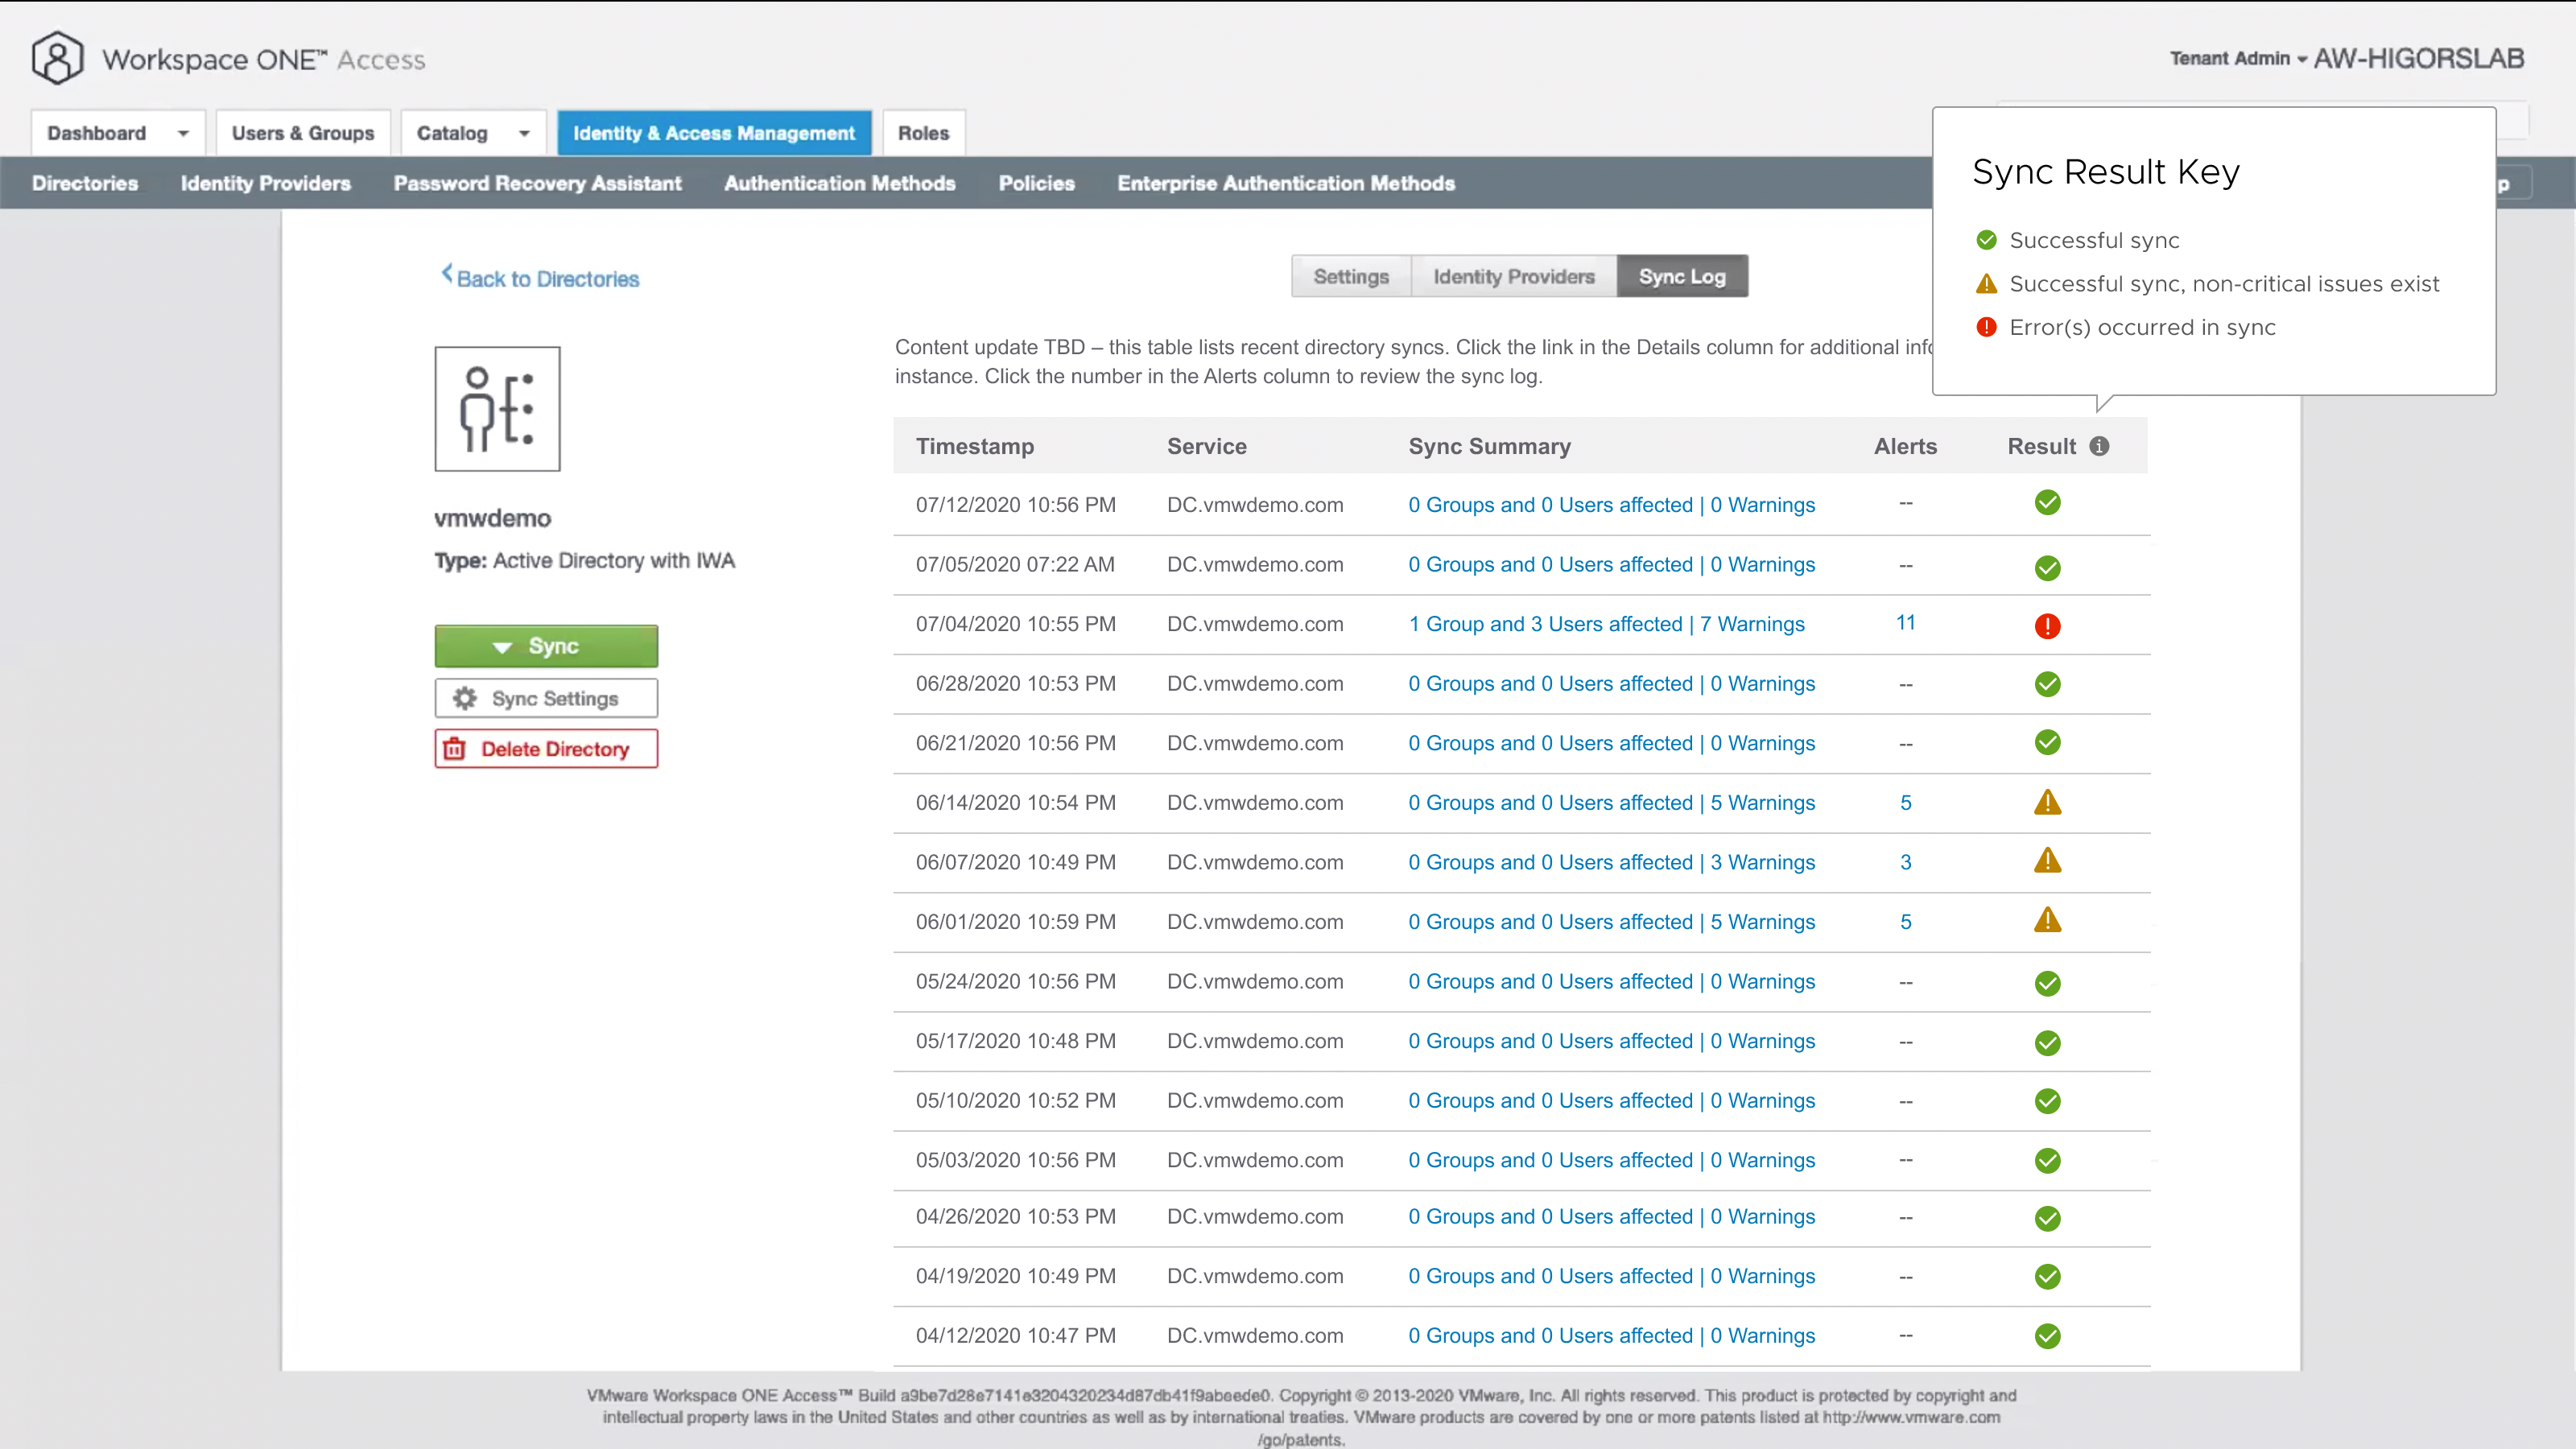Viewport: 2576px width, 1449px height.
Task: Open the green Sync dropdown button
Action: [x=546, y=646]
